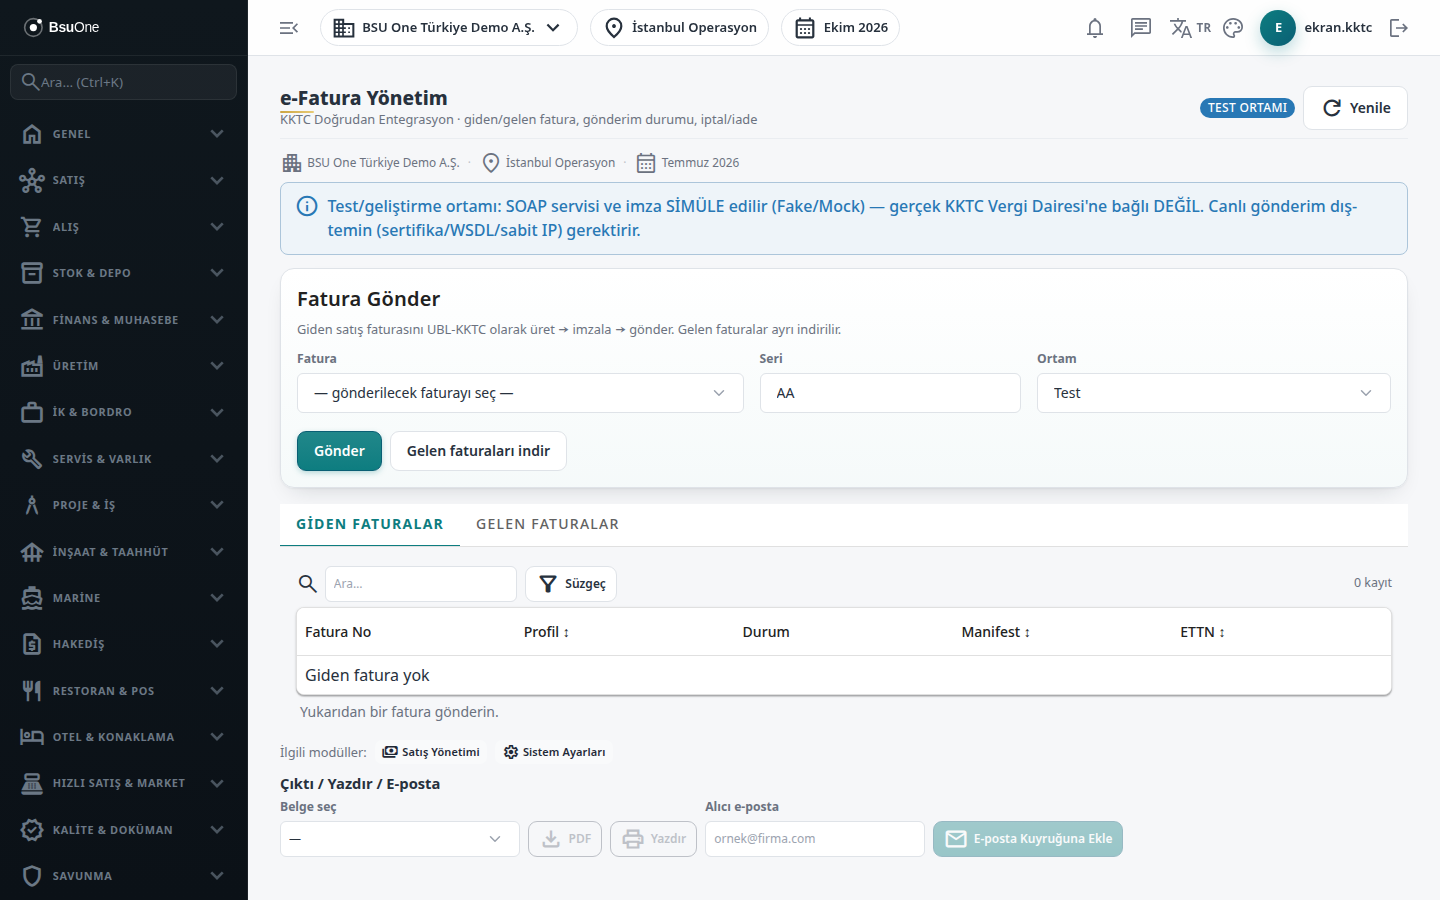Screen dimensions: 1440x900
Task: Expand Servis & Varlık chevron
Action: tap(217, 459)
